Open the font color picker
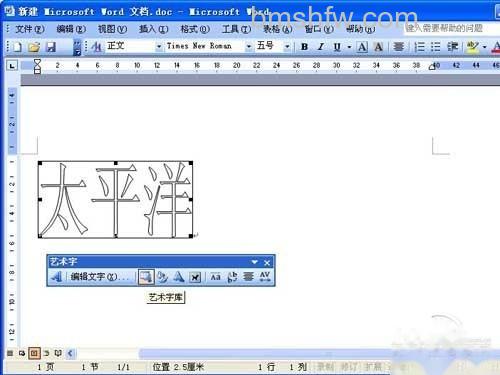Viewport: 500px width, 375px height. pyautogui.click(x=496, y=47)
